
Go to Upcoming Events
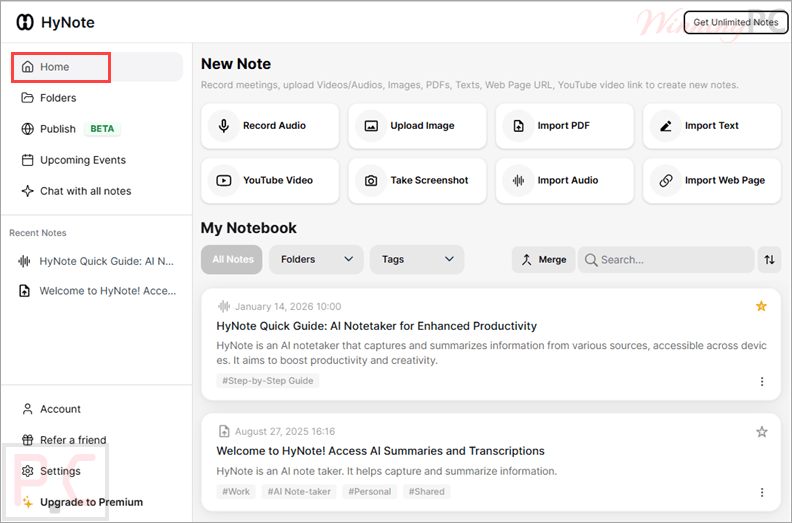pos(73,160)
